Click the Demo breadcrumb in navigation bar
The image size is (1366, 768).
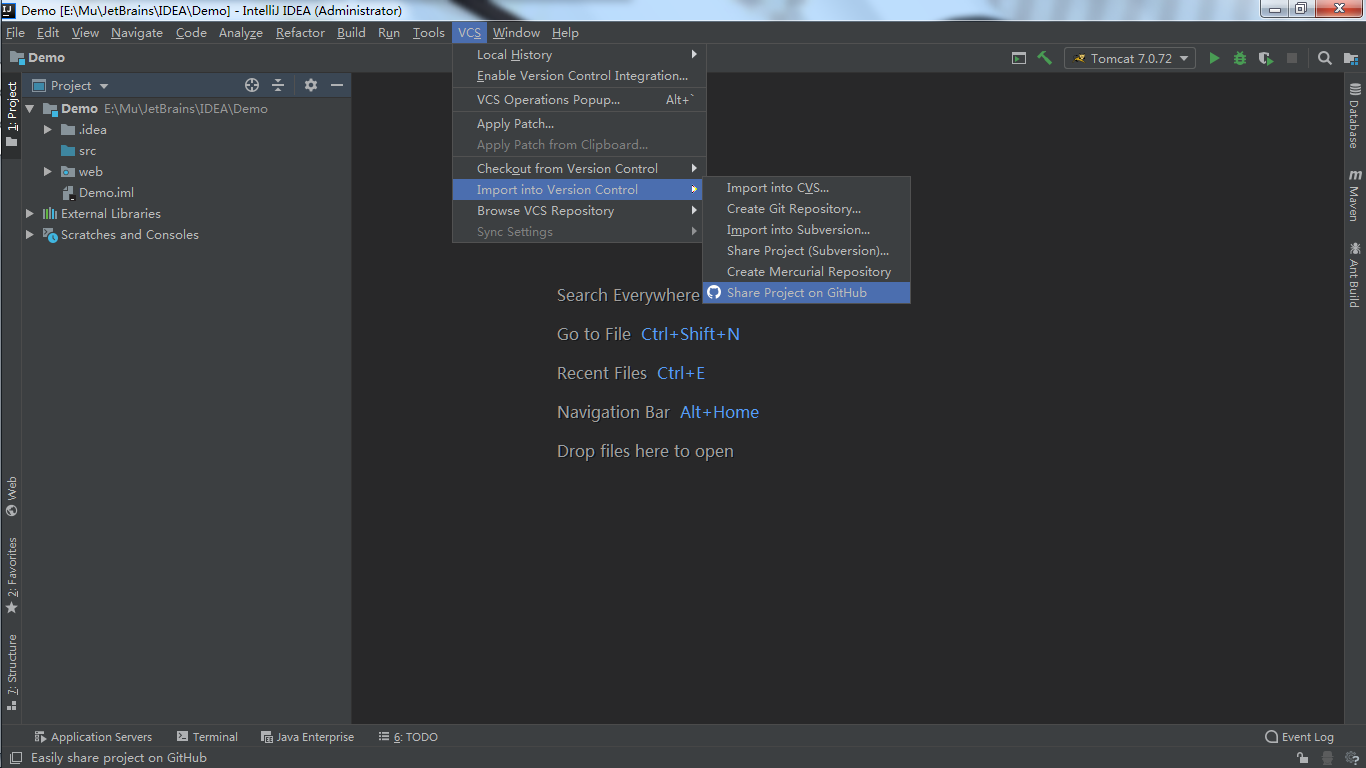[x=37, y=58]
